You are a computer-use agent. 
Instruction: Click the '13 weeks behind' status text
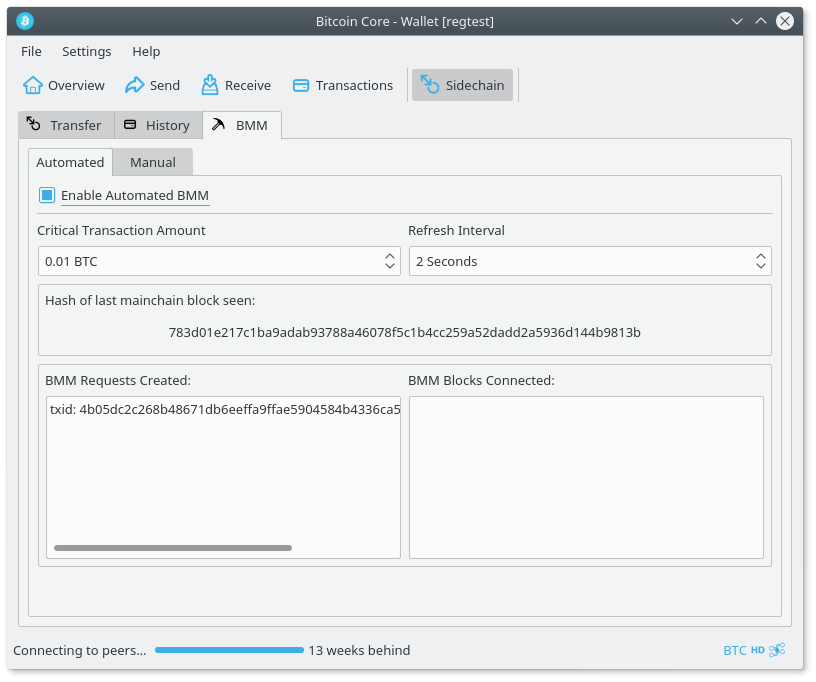(x=359, y=650)
